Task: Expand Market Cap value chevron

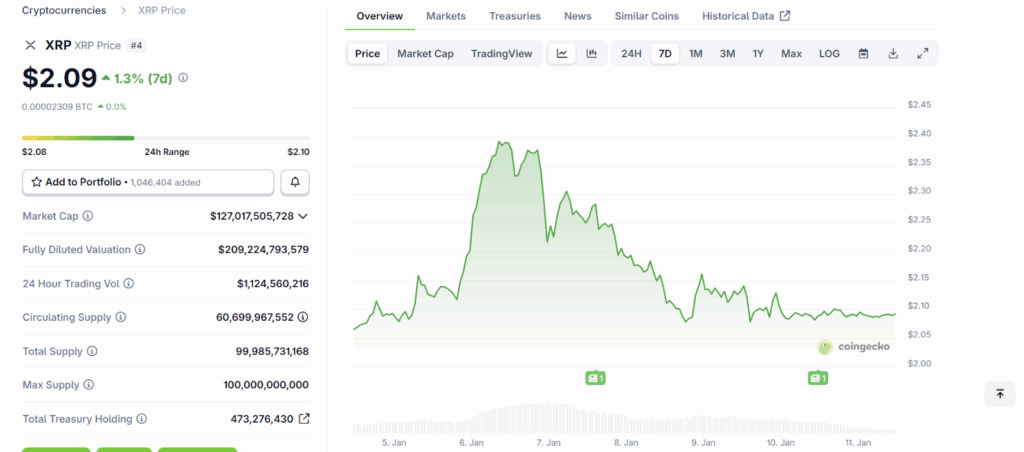Action: (x=303, y=216)
